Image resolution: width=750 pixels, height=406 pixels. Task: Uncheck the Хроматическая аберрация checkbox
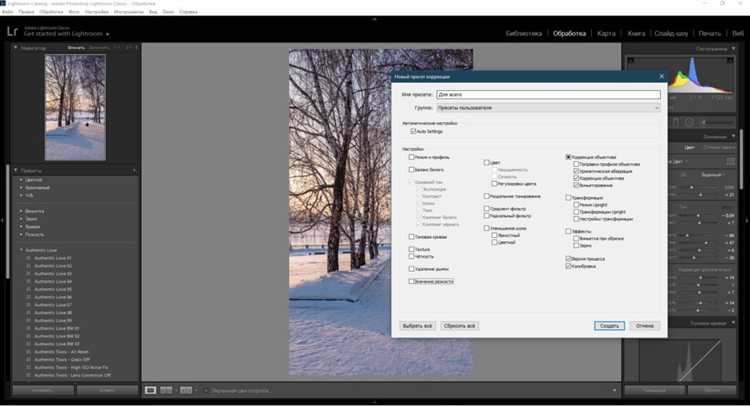click(576, 171)
